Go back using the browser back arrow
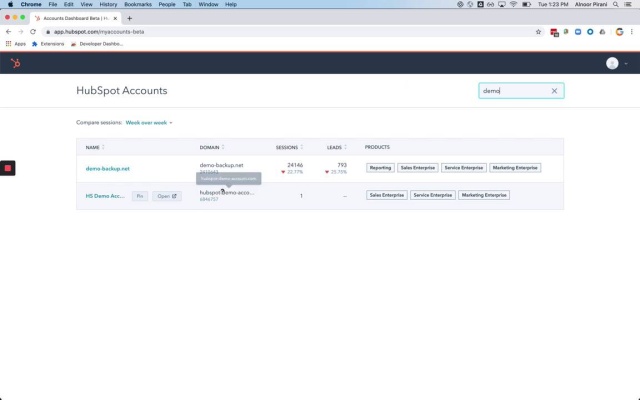 pos(9,32)
